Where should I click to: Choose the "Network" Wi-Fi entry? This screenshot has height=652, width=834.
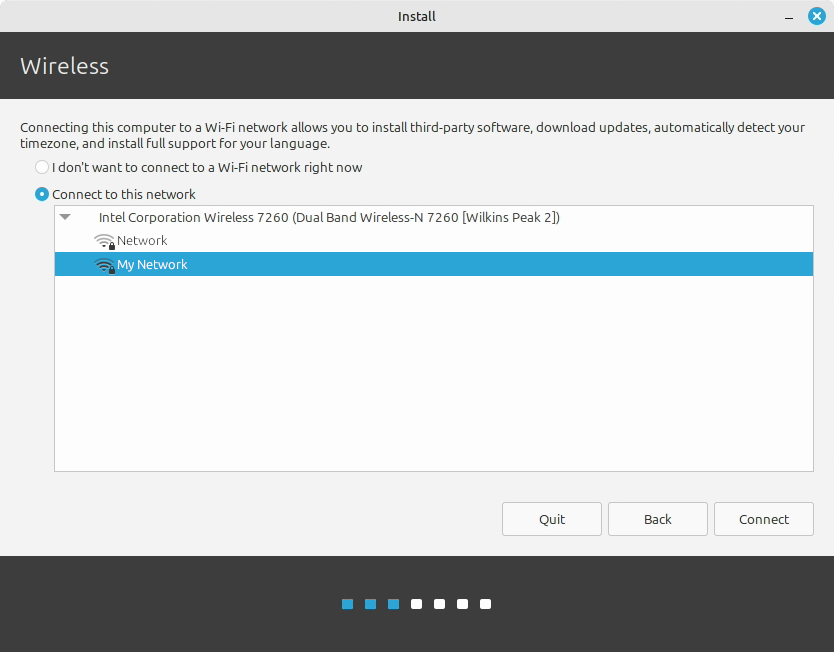(142, 241)
